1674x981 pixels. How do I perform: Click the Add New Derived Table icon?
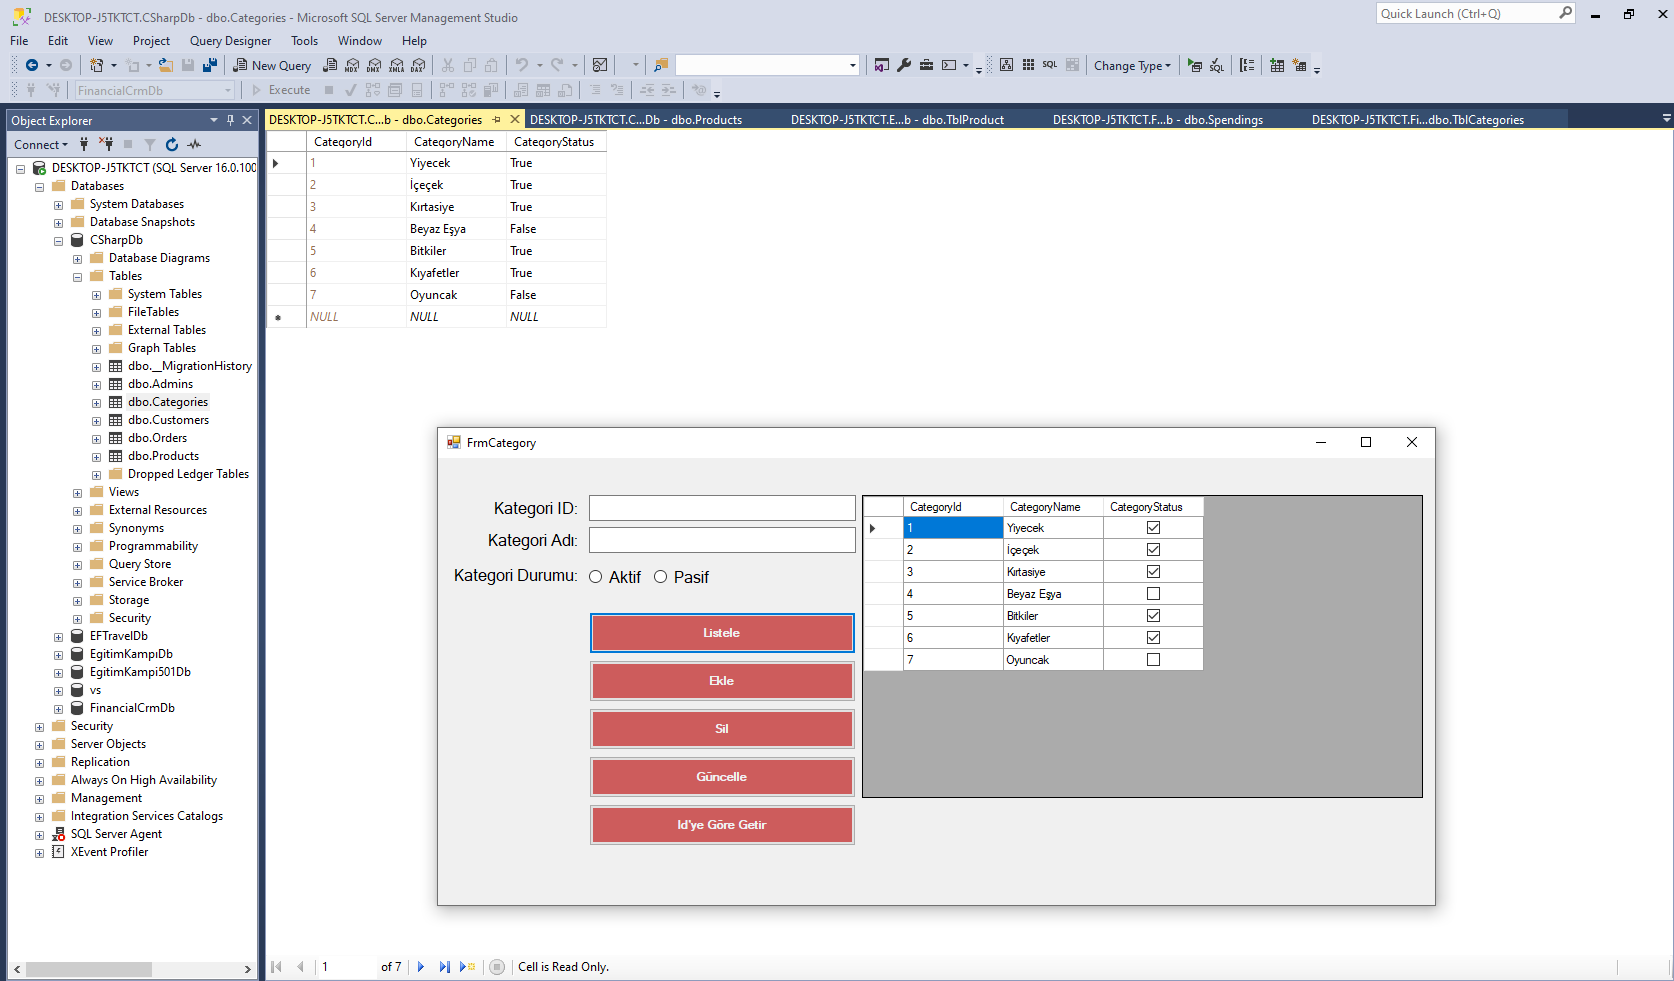click(x=1299, y=65)
